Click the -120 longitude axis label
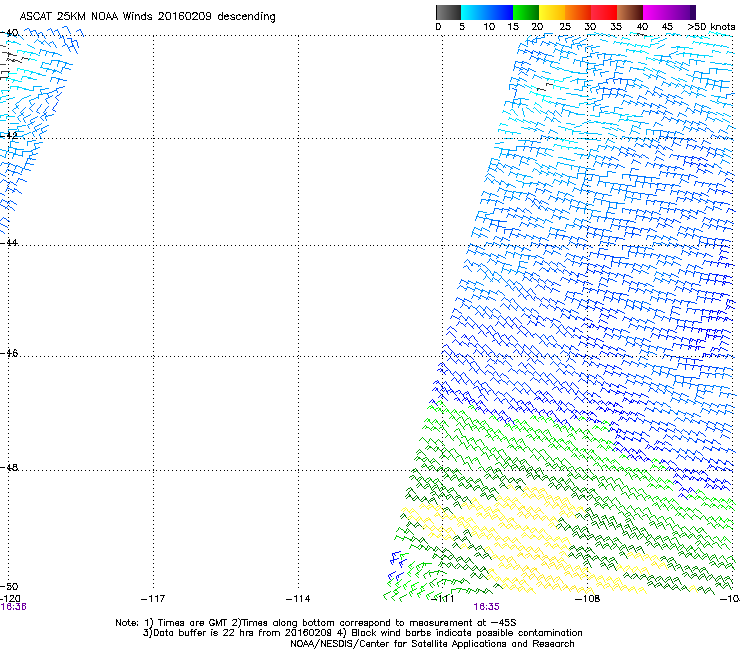The width and height of the screenshot is (740, 650). pyautogui.click(x=10, y=599)
